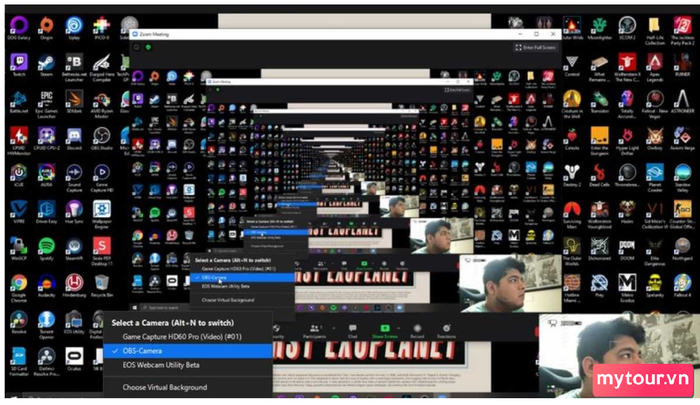
Task: Open the Audacity desktop icon
Action: 46,286
